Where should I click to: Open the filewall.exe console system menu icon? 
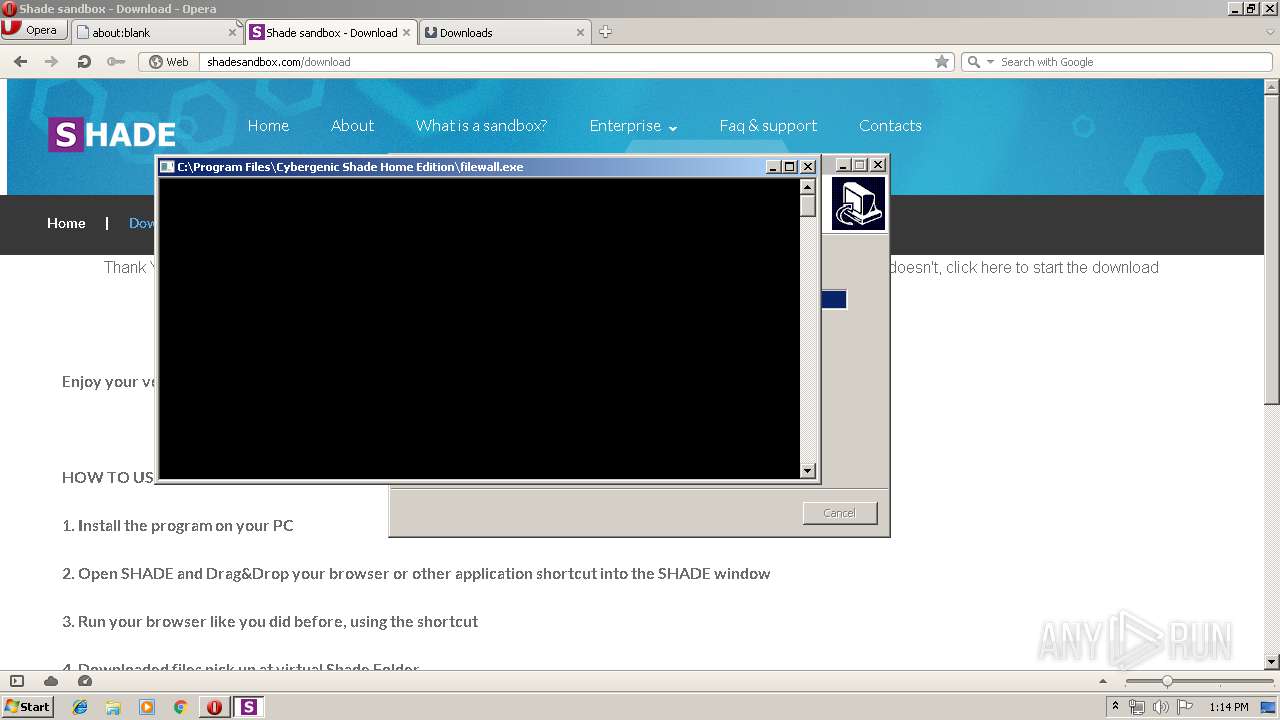pyautogui.click(x=168, y=167)
